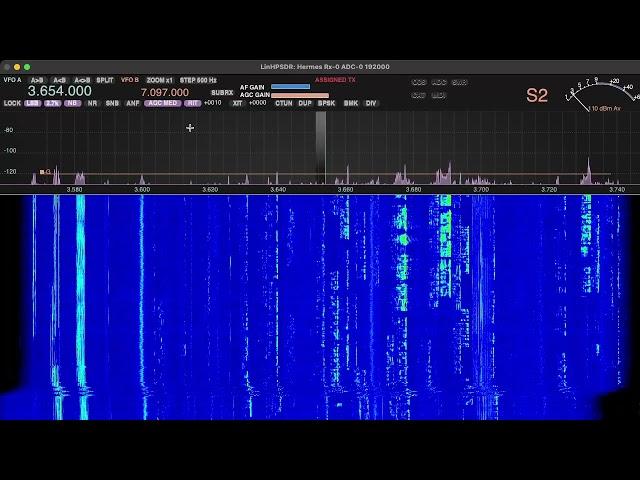Click the VFO A label
Image resolution: width=640 pixels, height=480 pixels.
(12, 80)
